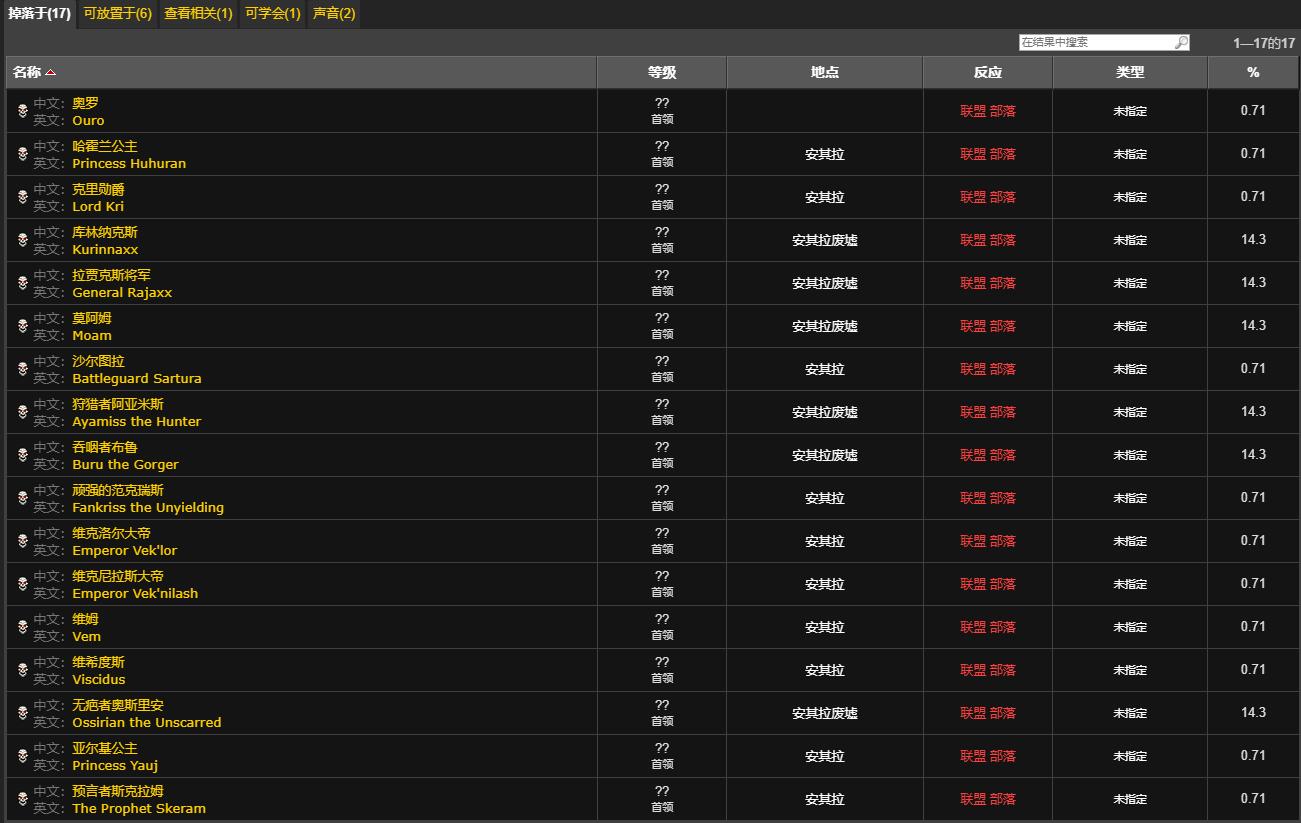The height and width of the screenshot is (823, 1301).
Task: Open the General Rajaxx link
Action: click(122, 292)
